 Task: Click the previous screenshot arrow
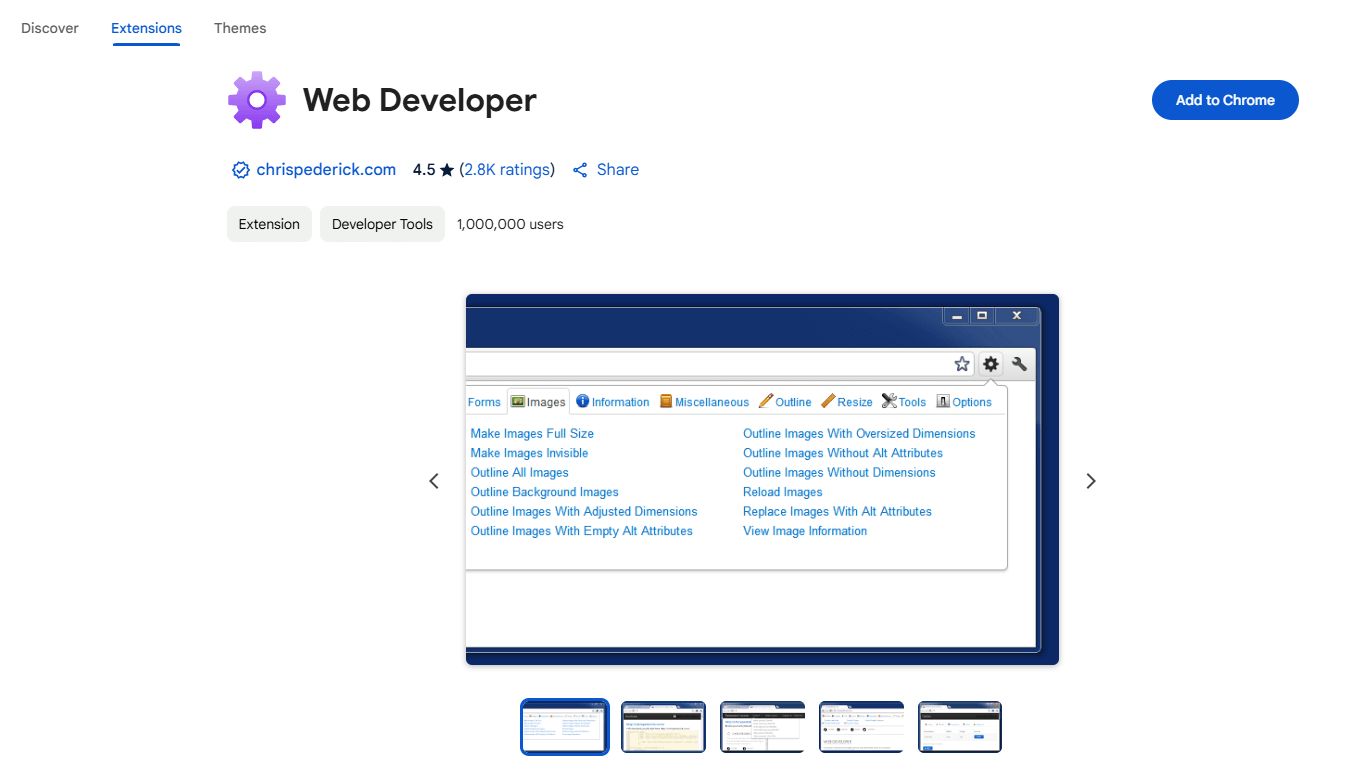(433, 481)
